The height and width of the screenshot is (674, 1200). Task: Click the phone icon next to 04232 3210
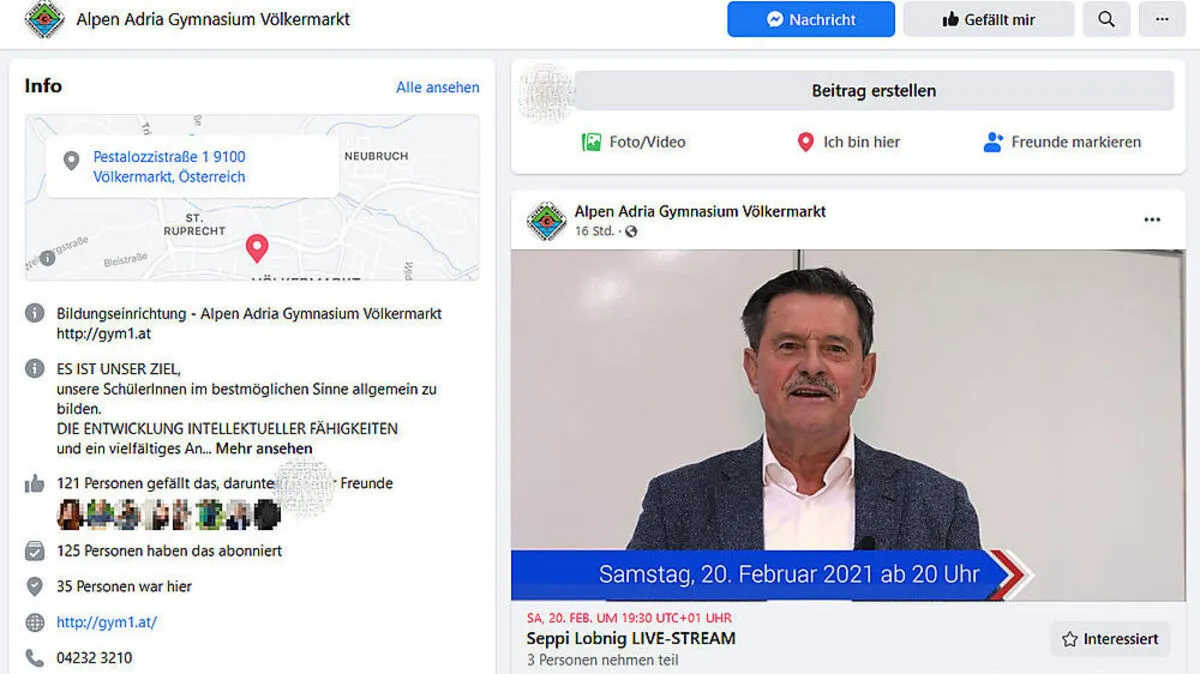pyautogui.click(x=33, y=657)
